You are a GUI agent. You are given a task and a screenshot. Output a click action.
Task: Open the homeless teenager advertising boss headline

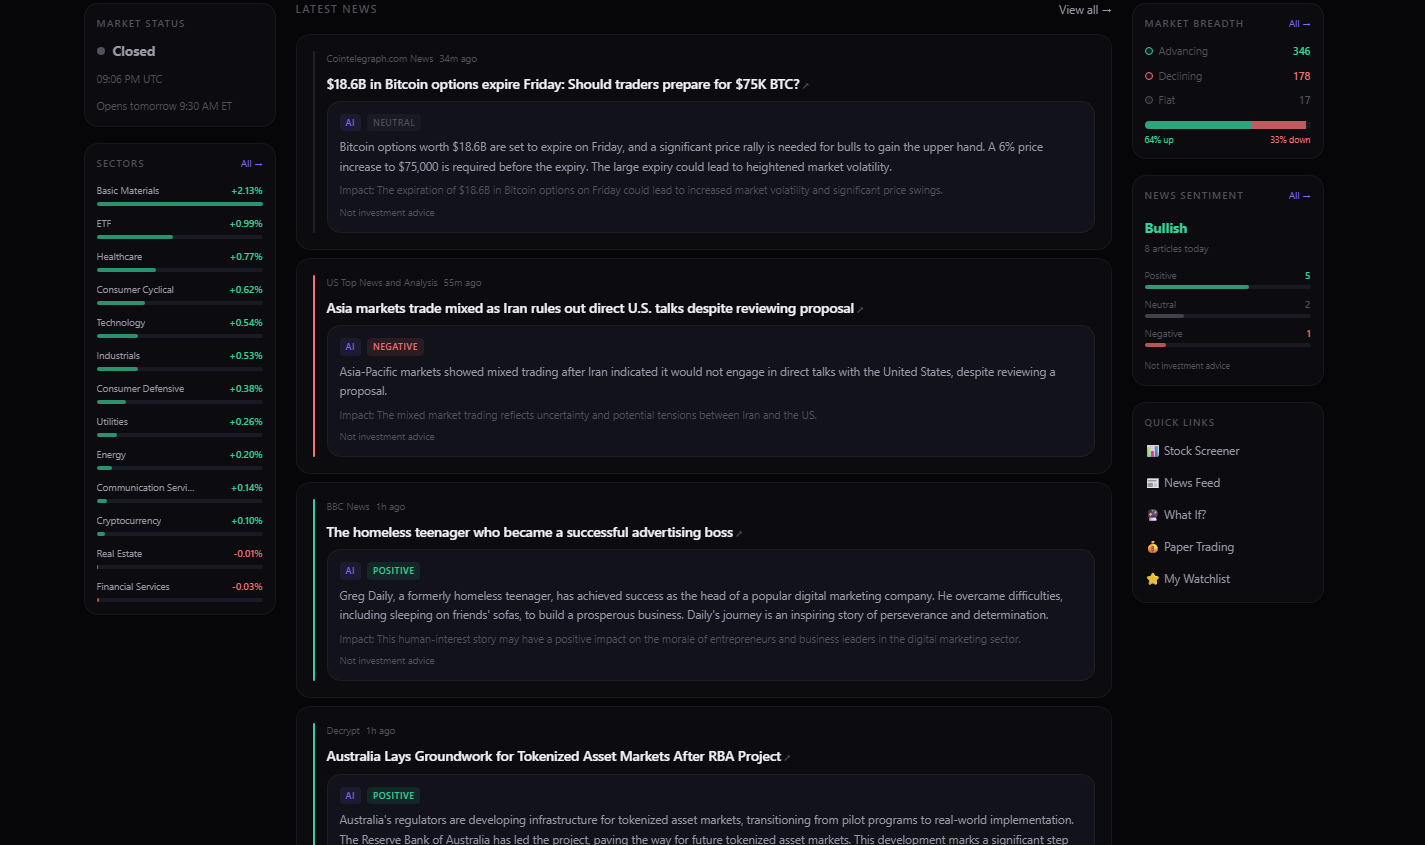pos(529,533)
